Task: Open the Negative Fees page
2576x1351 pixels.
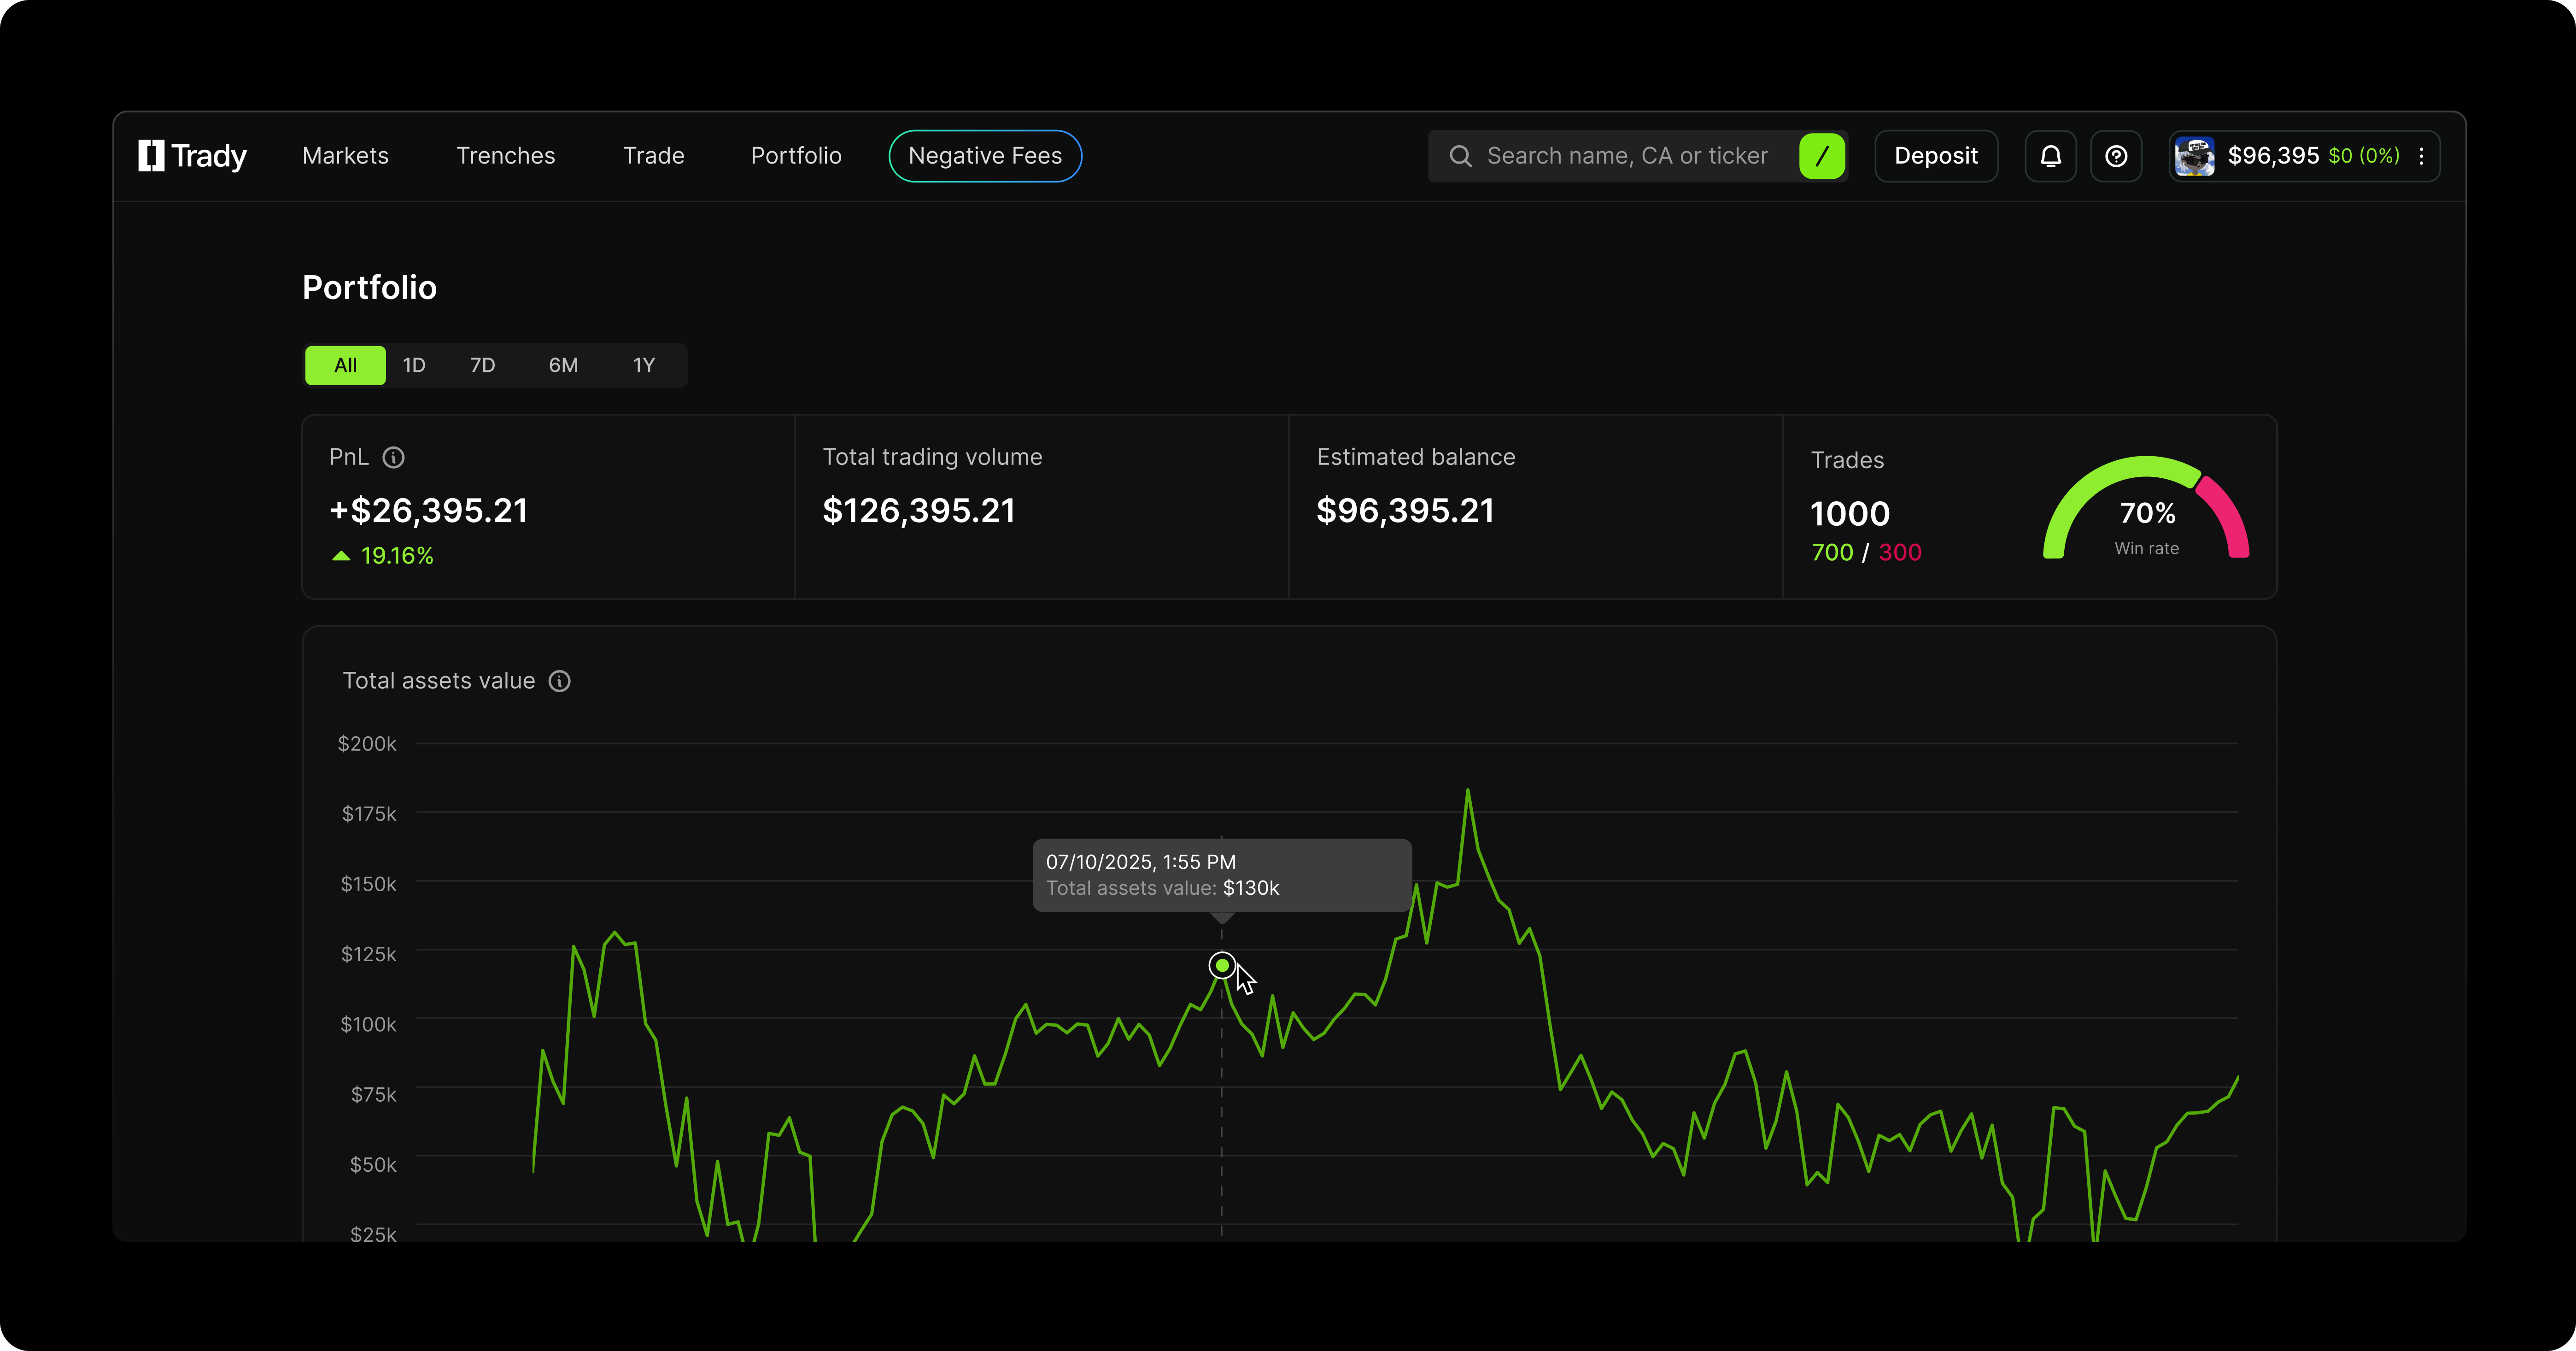Action: 984,156
